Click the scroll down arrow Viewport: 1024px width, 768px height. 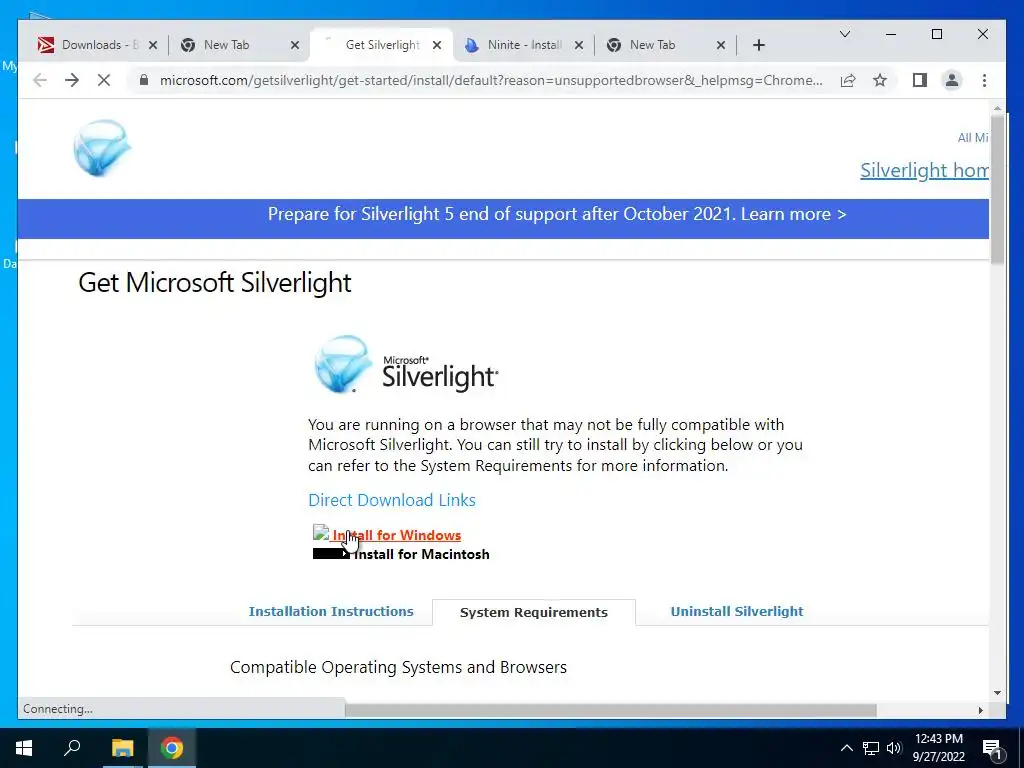point(997,693)
